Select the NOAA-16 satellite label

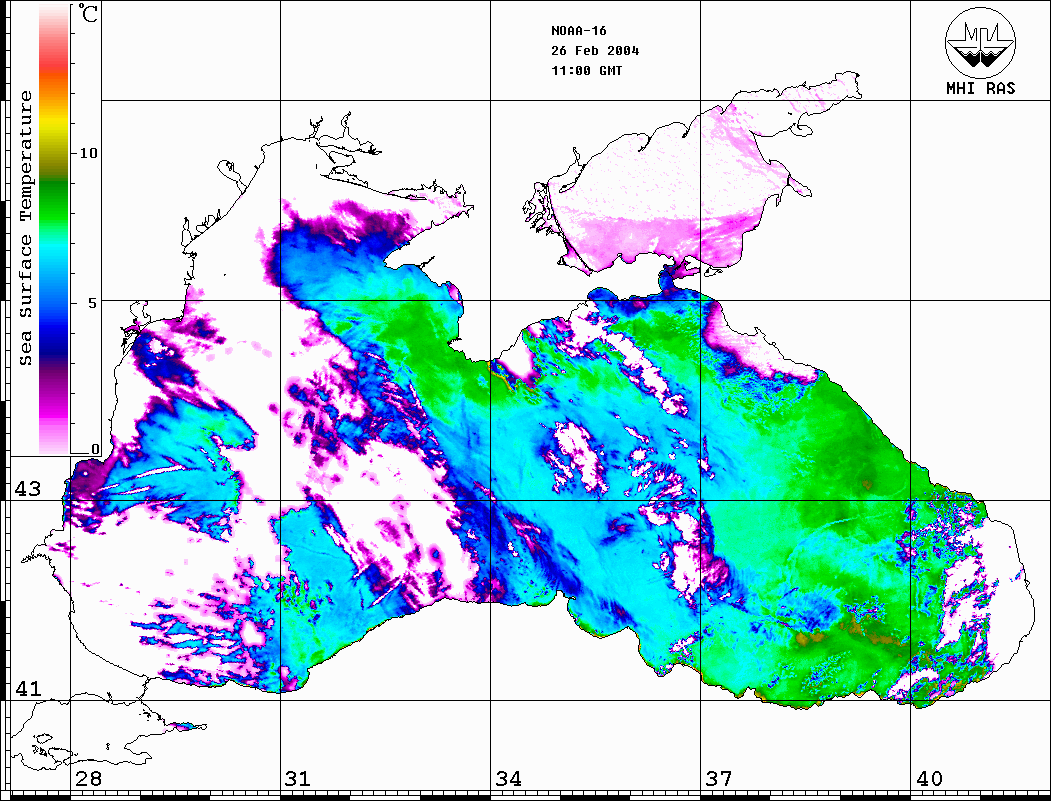point(577,31)
